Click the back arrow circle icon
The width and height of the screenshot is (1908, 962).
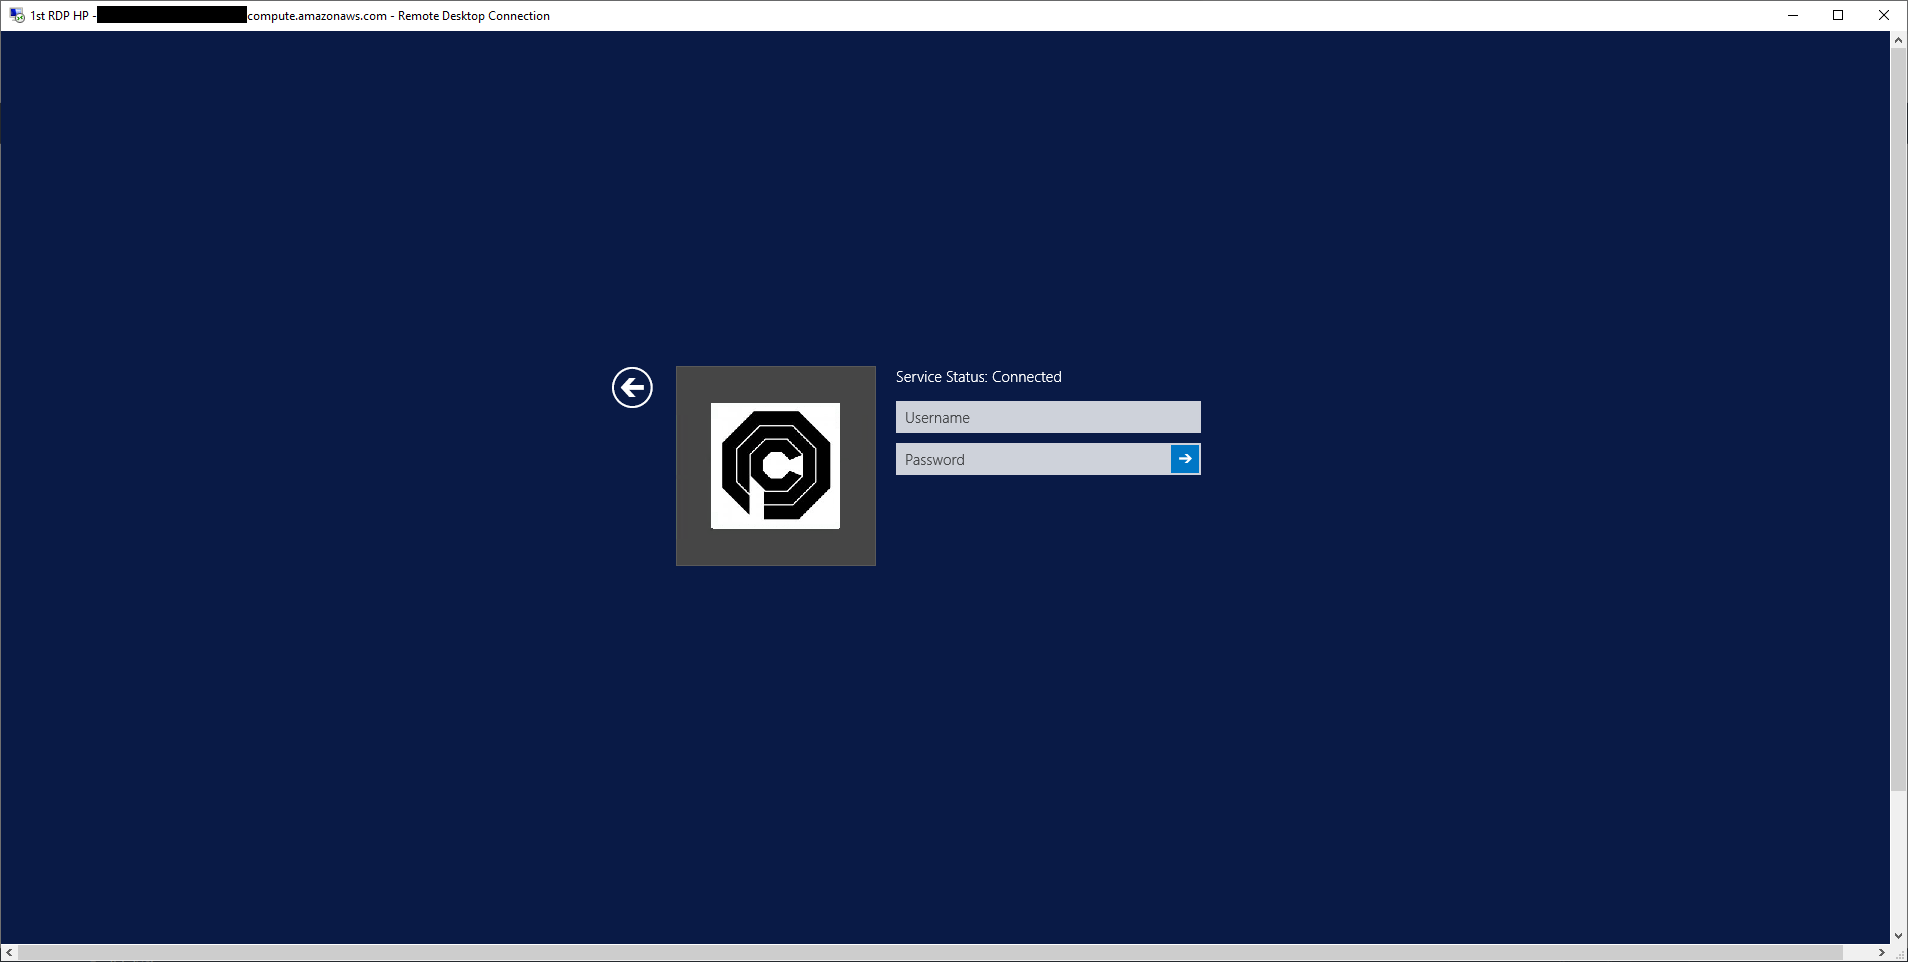click(632, 387)
